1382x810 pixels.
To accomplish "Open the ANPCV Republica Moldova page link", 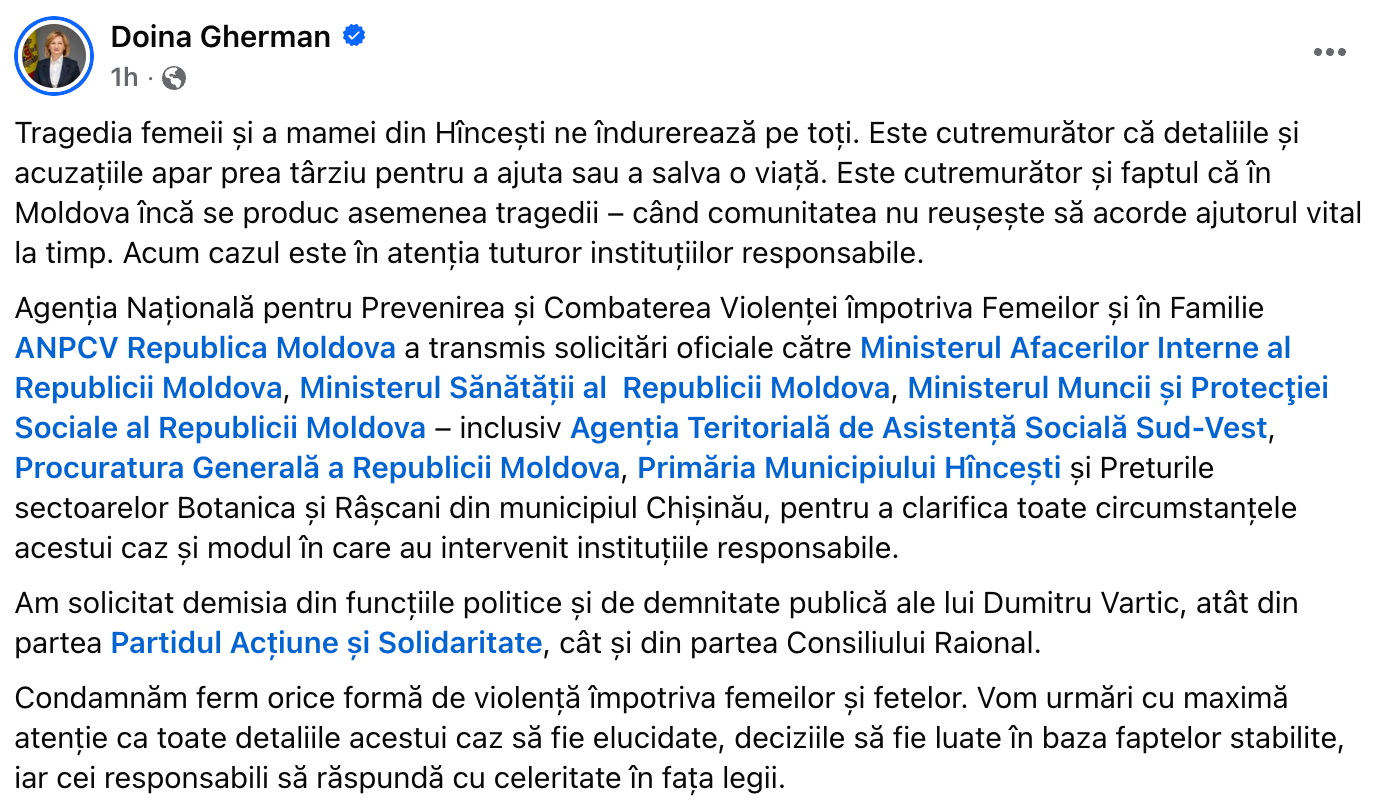I will pos(205,348).
